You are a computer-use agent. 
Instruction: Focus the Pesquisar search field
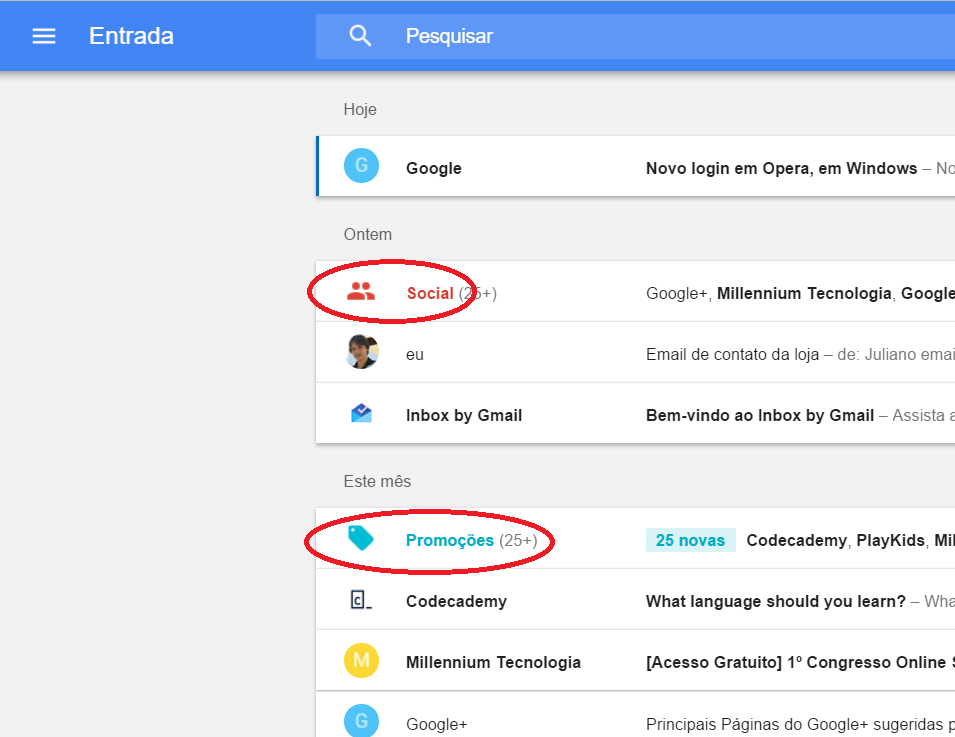click(635, 37)
